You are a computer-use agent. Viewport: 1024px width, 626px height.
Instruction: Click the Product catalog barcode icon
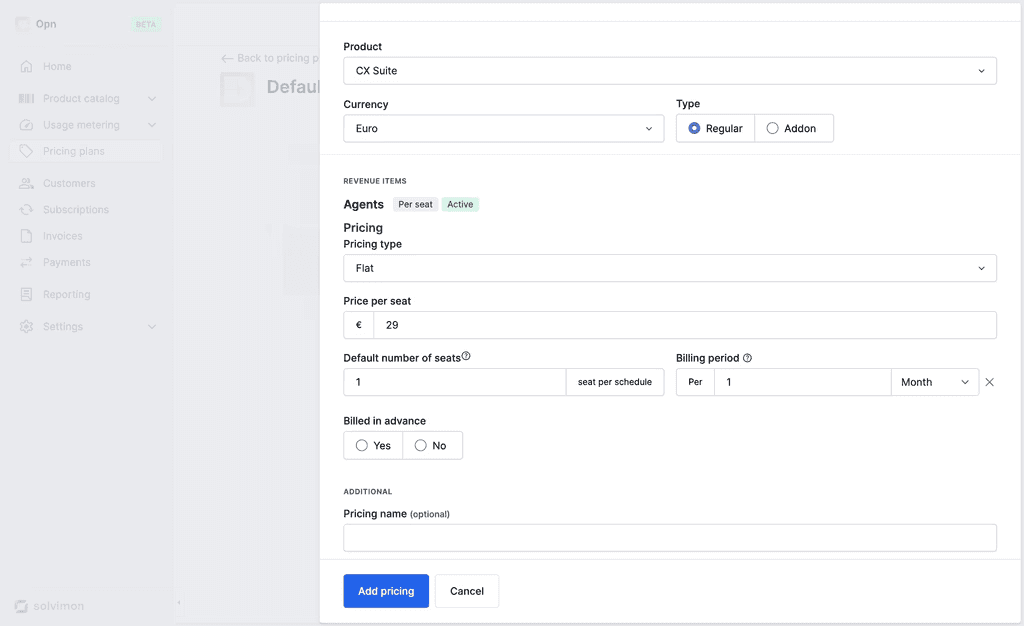coord(26,99)
